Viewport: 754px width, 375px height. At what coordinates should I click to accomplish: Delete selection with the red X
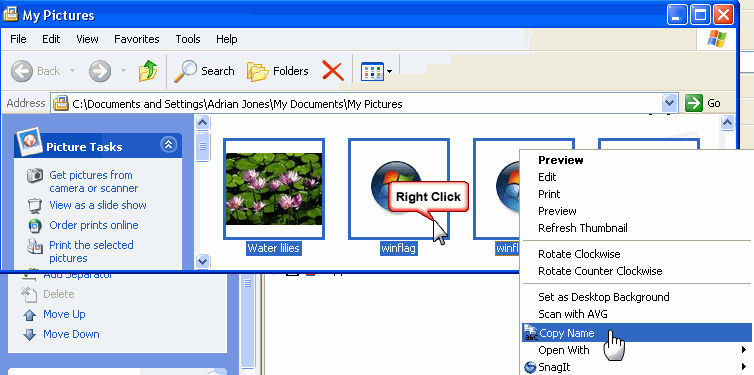pyautogui.click(x=333, y=71)
